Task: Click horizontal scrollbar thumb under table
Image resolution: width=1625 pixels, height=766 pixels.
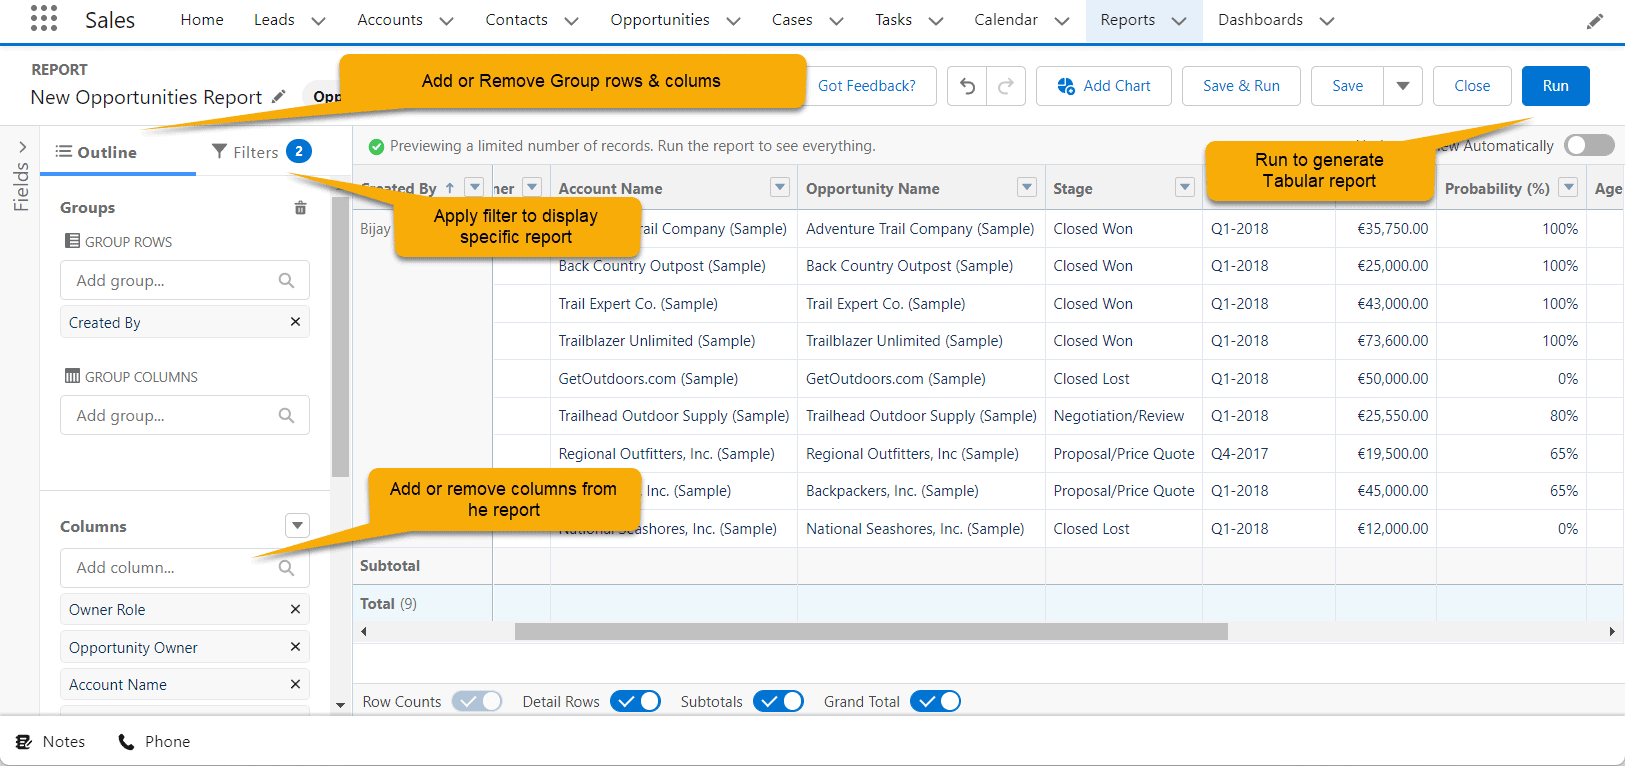Action: (871, 632)
